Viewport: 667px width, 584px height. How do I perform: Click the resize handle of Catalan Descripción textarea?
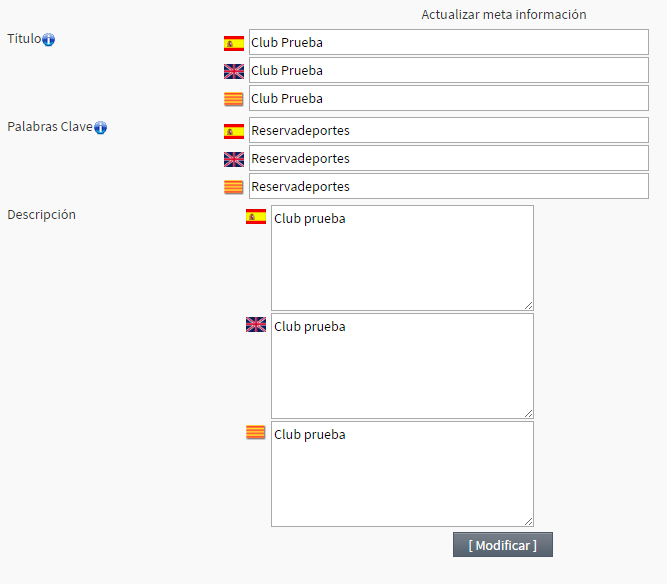528,521
